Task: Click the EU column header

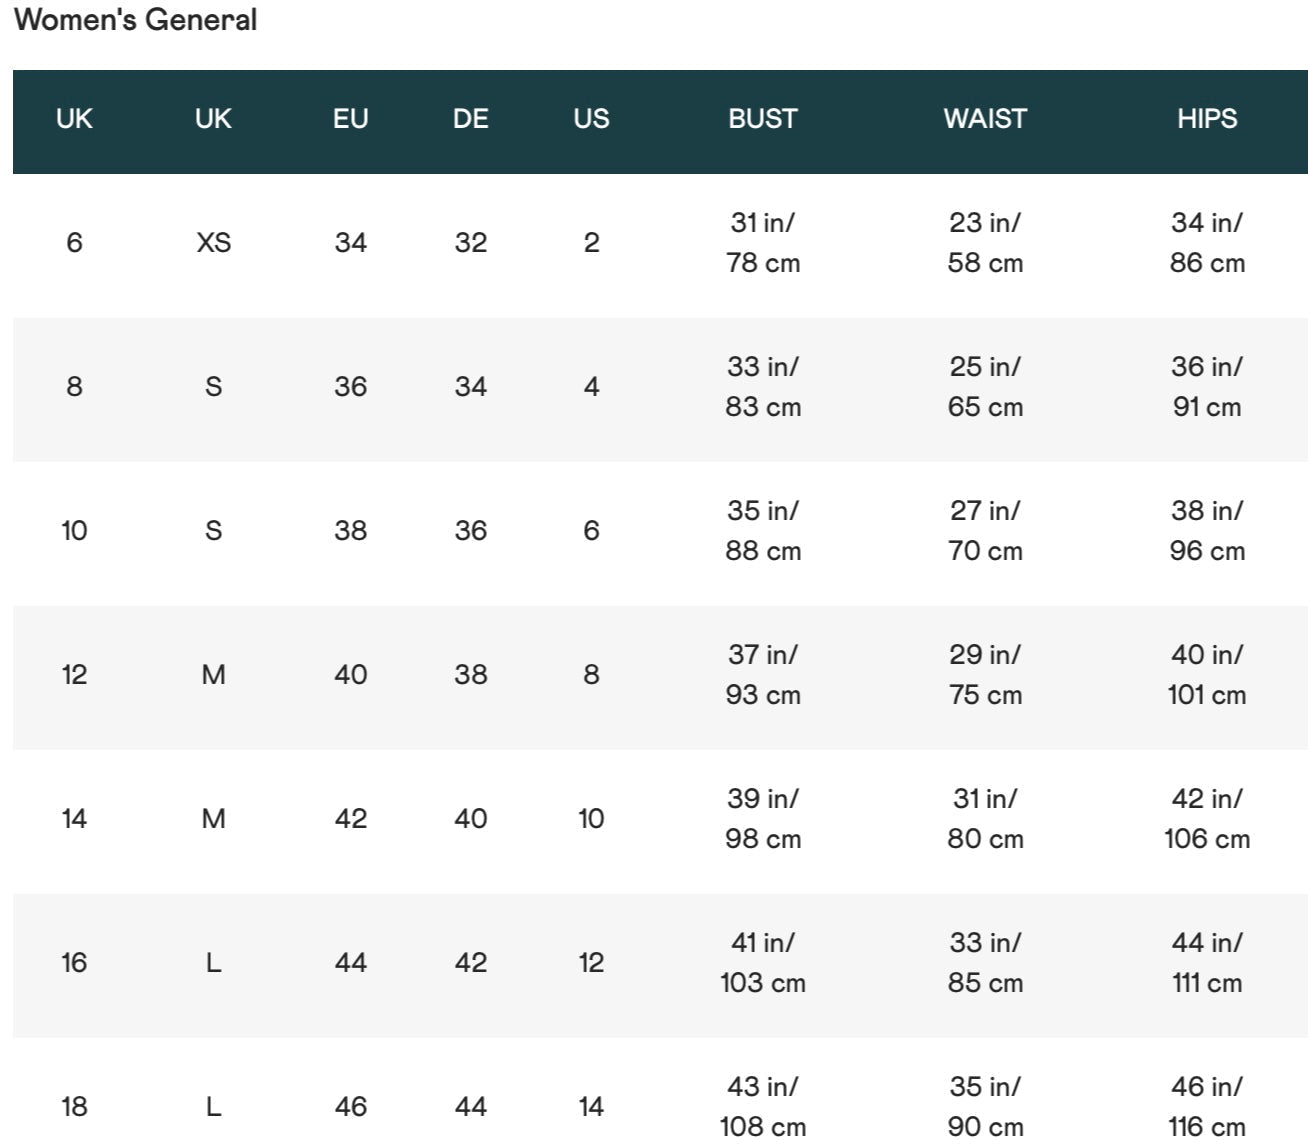Action: [x=351, y=118]
